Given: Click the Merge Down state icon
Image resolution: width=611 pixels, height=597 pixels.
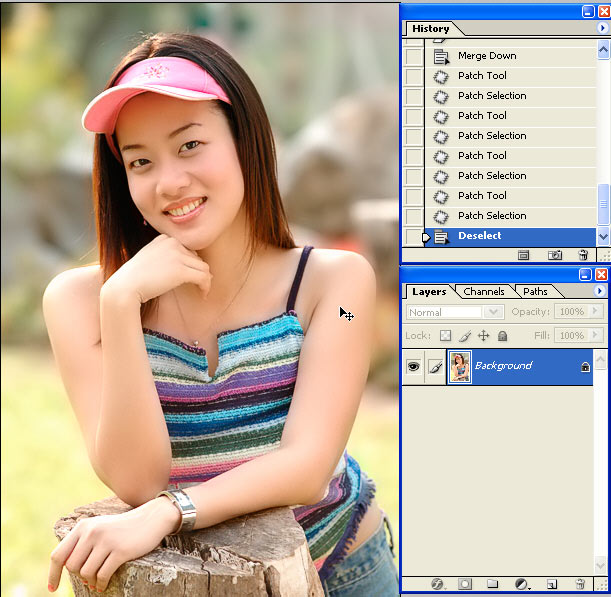Looking at the screenshot, I should (x=441, y=57).
